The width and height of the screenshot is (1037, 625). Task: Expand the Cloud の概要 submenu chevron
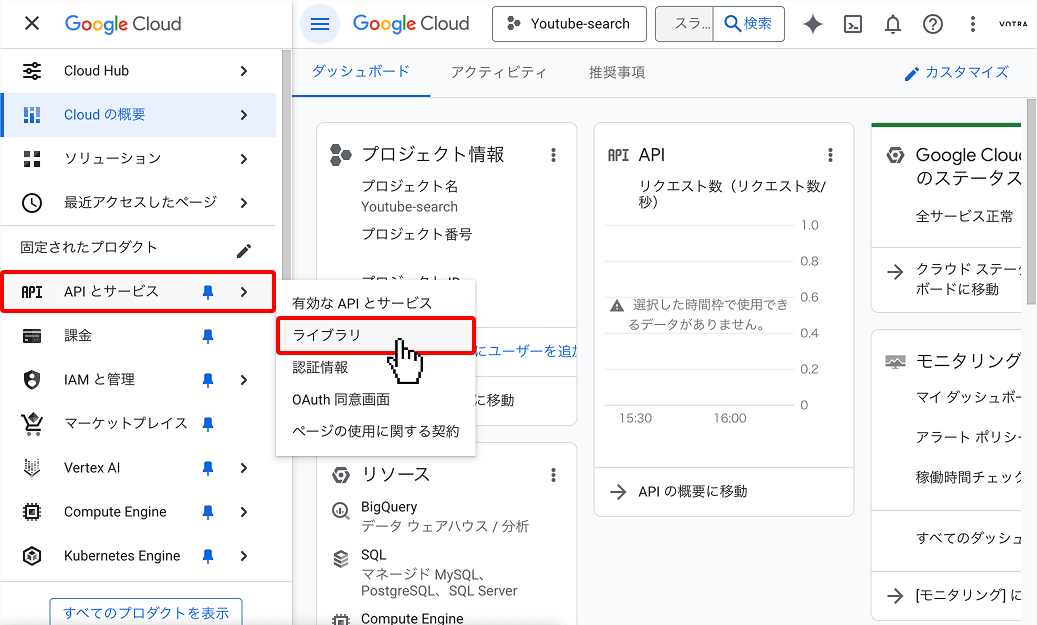244,115
